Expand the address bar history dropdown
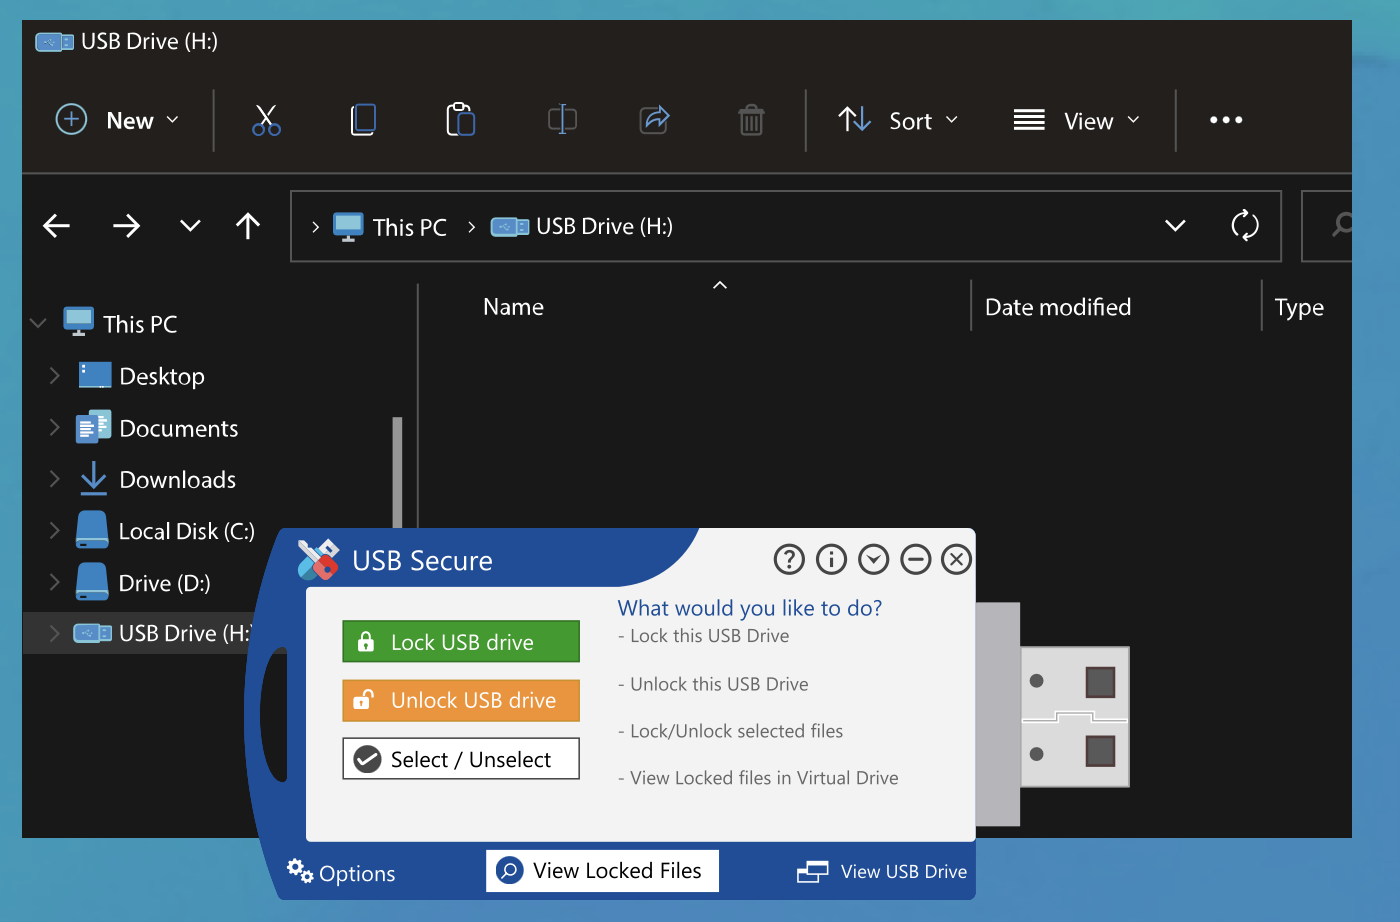This screenshot has width=1400, height=922. click(1175, 226)
